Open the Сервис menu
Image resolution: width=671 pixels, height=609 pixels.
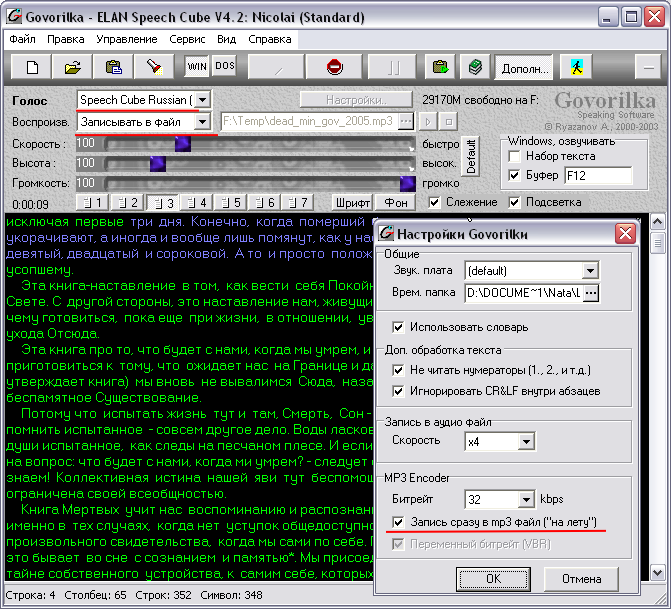[x=187, y=39]
